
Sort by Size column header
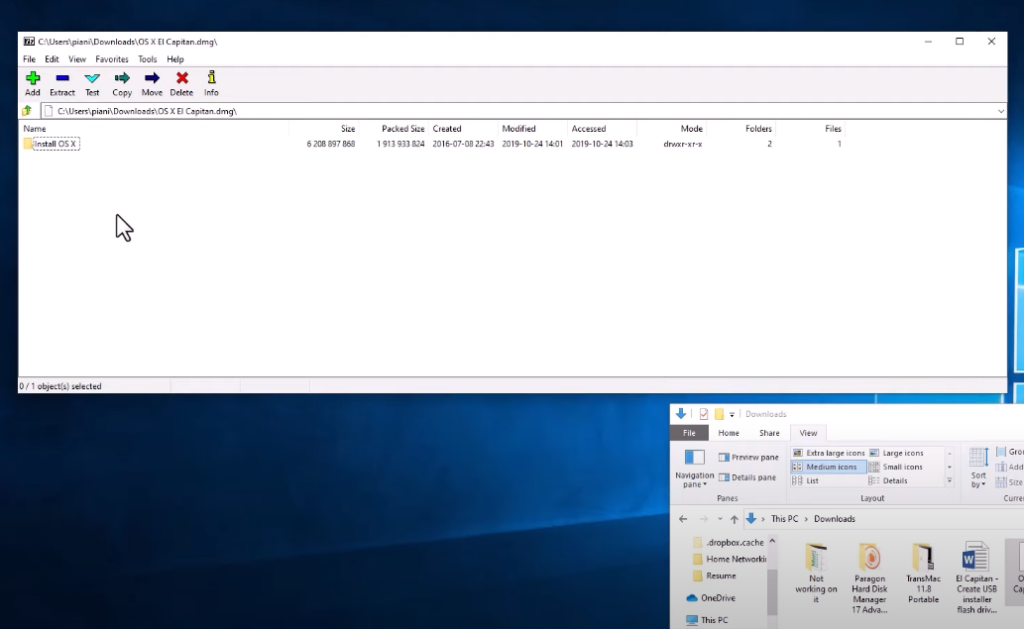[x=347, y=129]
